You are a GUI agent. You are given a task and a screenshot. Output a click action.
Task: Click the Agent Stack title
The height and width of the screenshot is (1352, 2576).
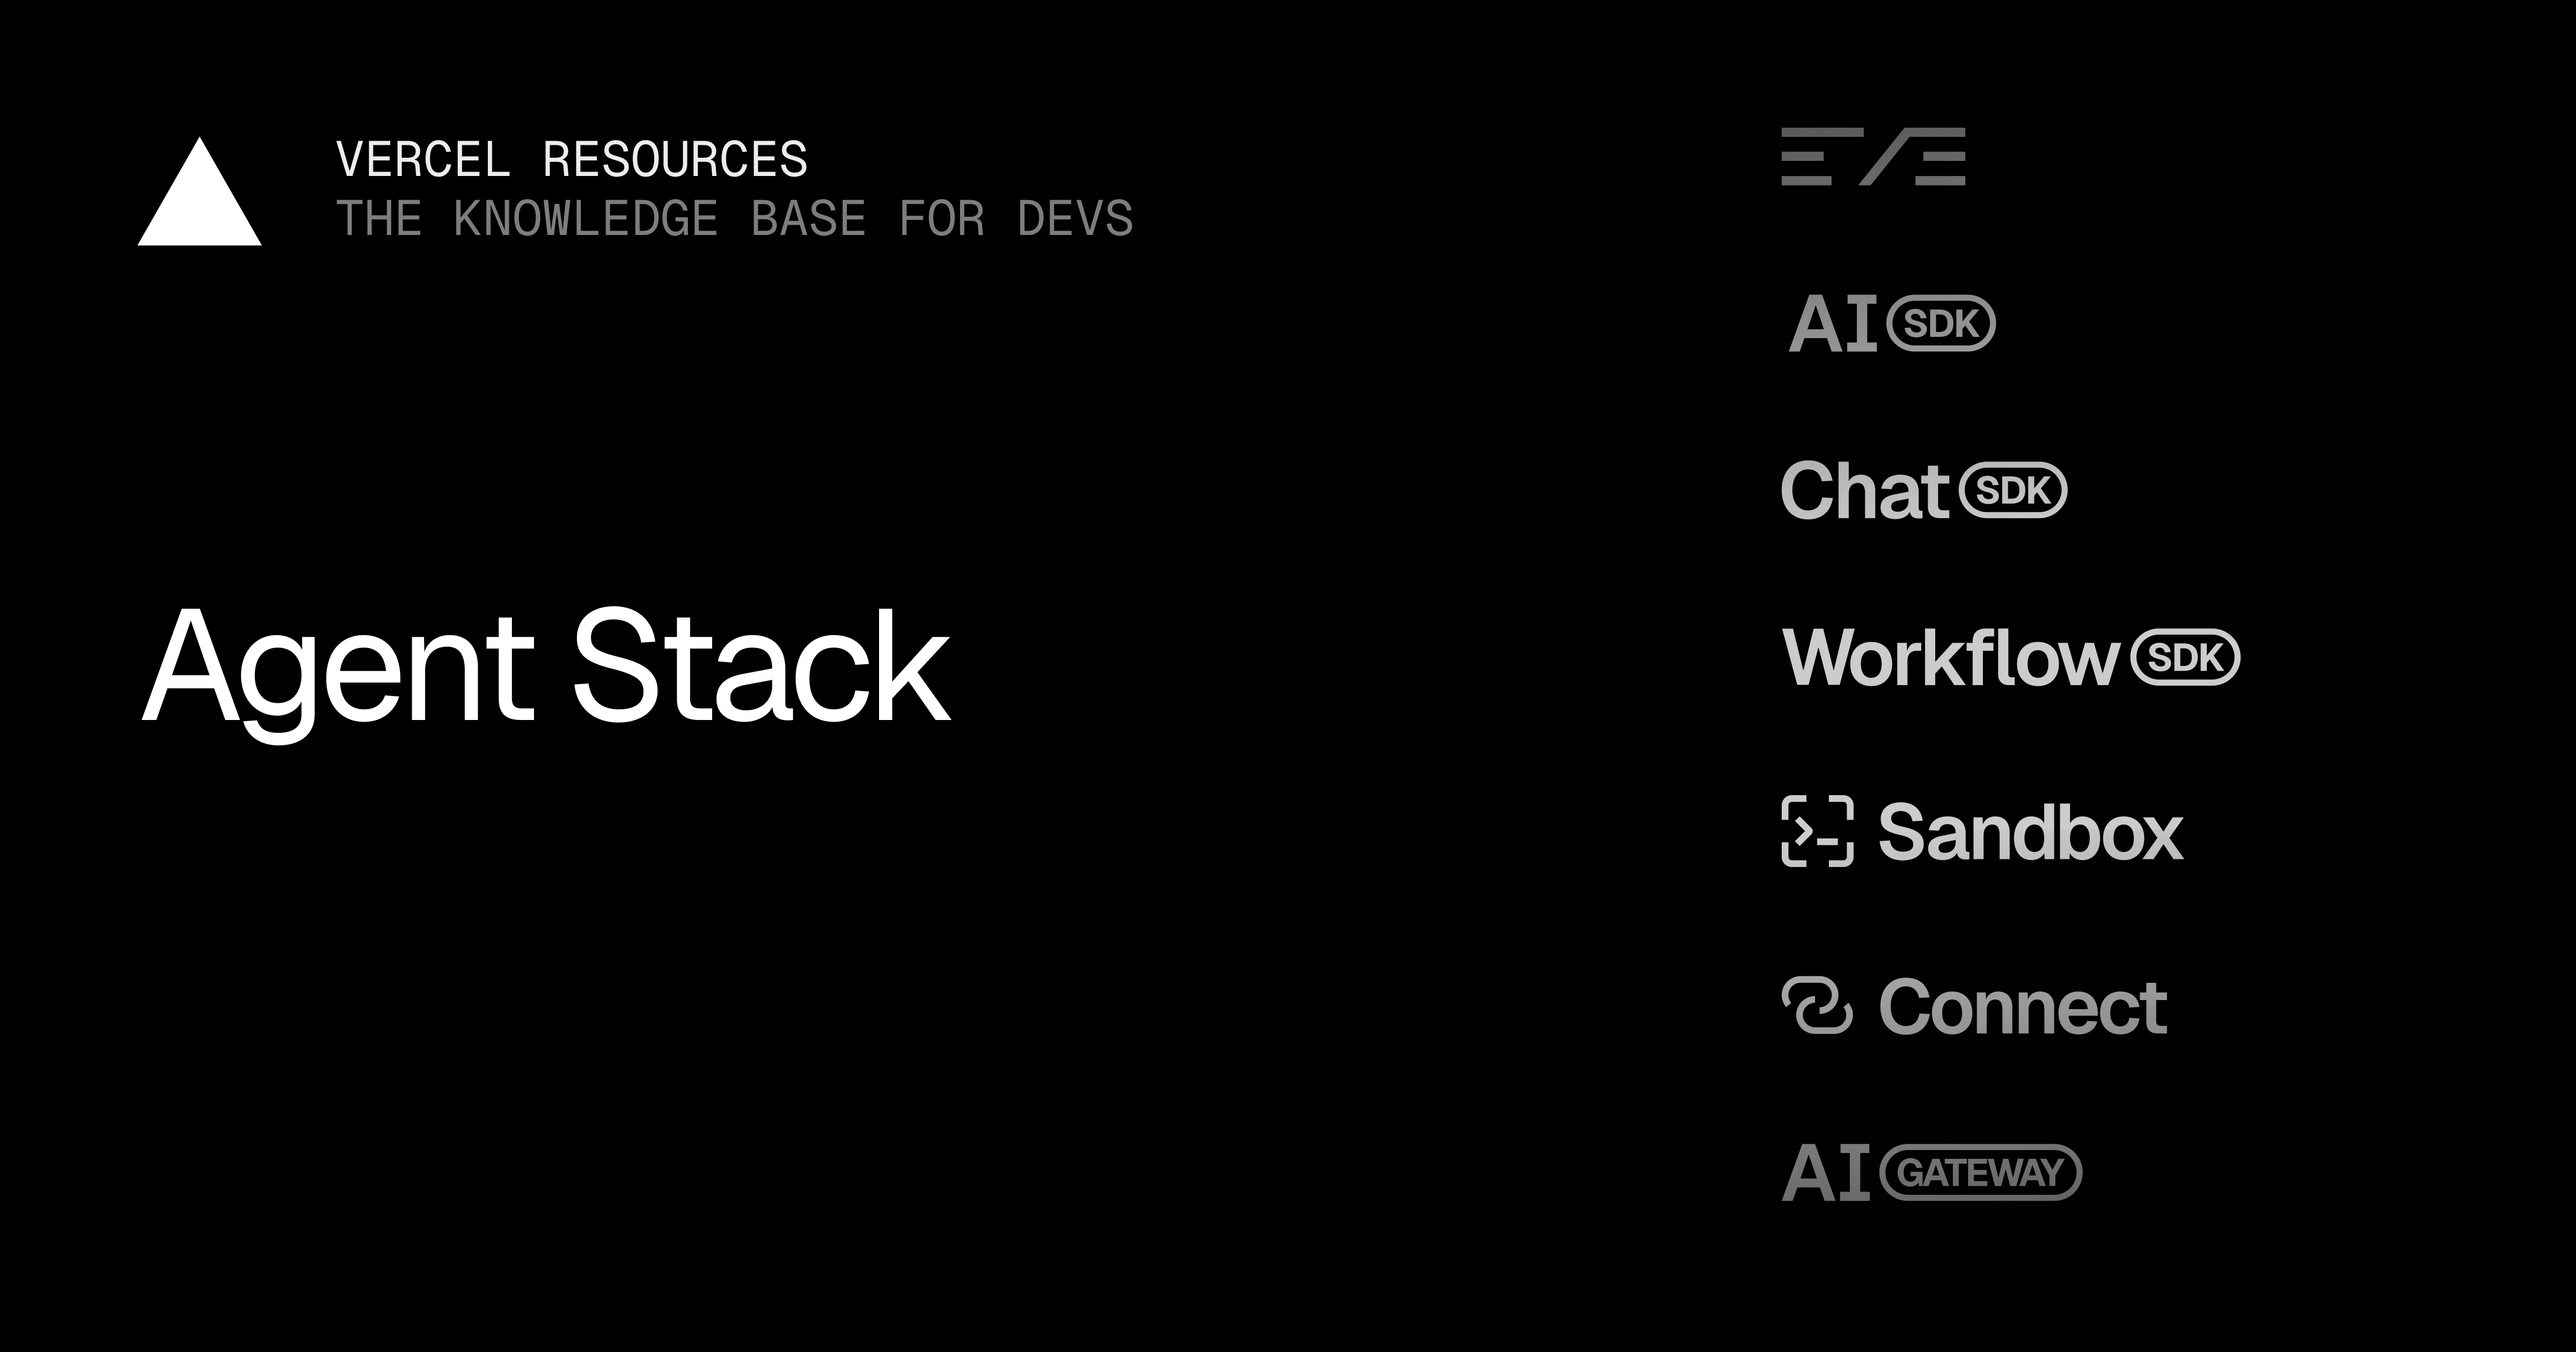(546, 670)
